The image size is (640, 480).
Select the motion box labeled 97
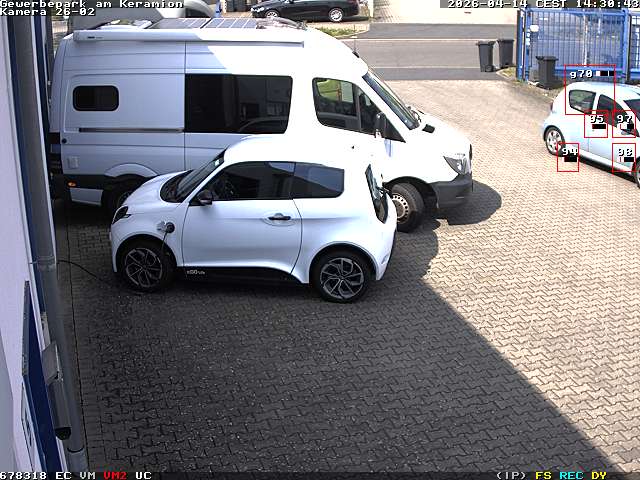(x=624, y=123)
